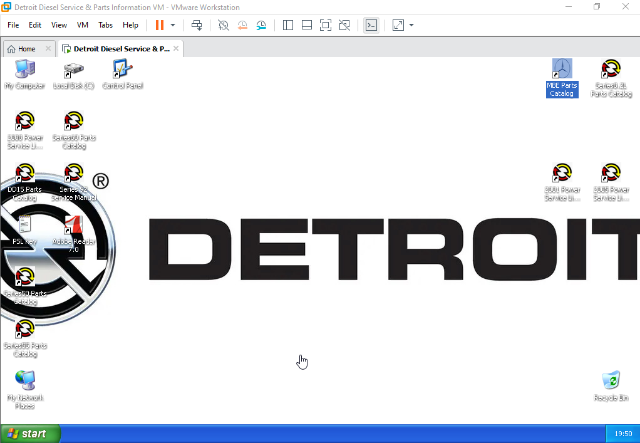Enter full screen mode
The width and height of the screenshot is (640, 443).
click(325, 25)
